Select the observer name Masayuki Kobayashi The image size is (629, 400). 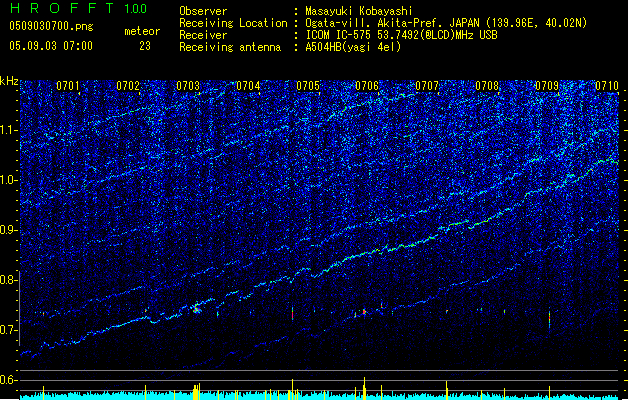tap(359, 11)
